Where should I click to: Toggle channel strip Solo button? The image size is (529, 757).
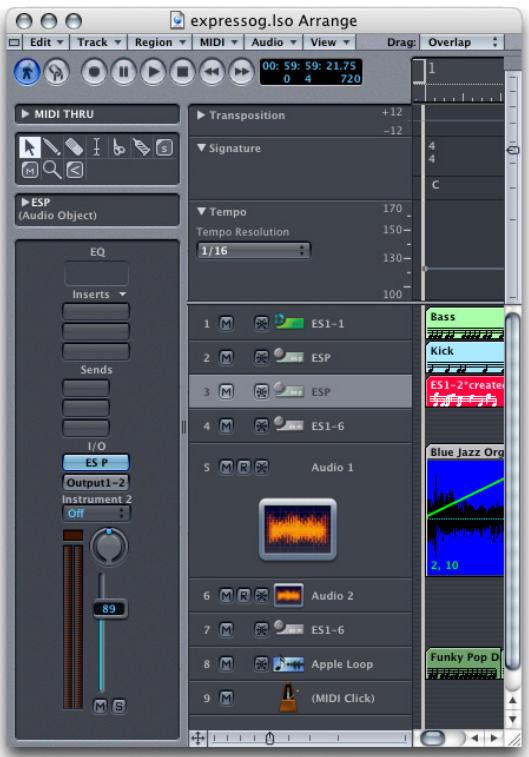[x=119, y=706]
